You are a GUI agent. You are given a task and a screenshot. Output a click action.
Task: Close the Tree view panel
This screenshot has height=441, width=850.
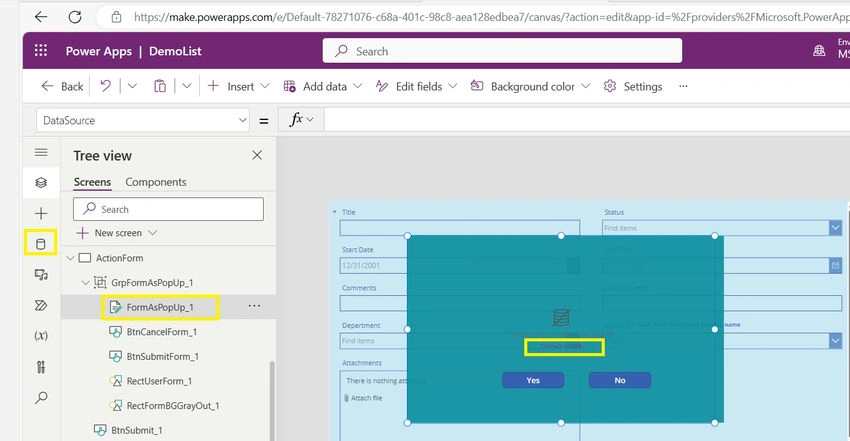[x=257, y=155]
